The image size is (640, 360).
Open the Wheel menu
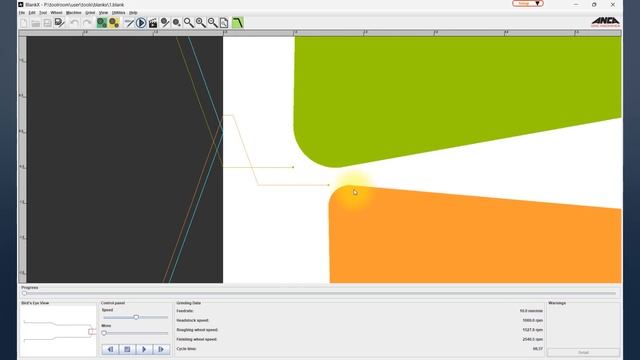pos(56,13)
